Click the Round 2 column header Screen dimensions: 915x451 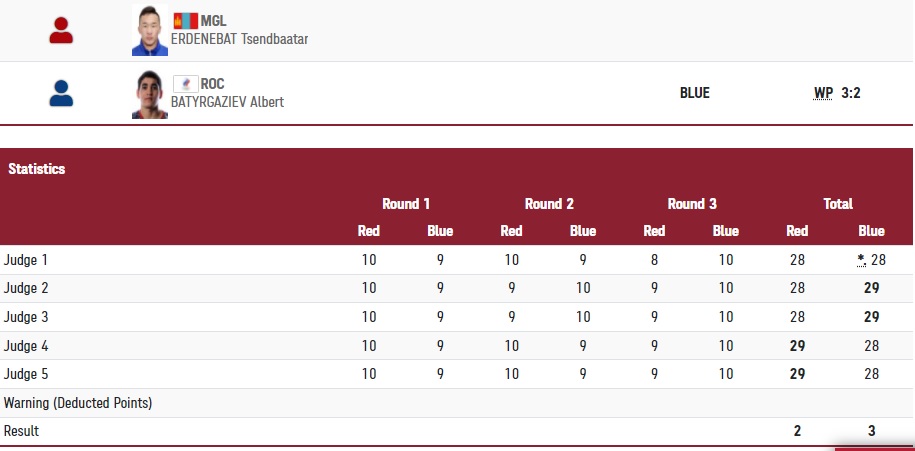[x=549, y=204]
